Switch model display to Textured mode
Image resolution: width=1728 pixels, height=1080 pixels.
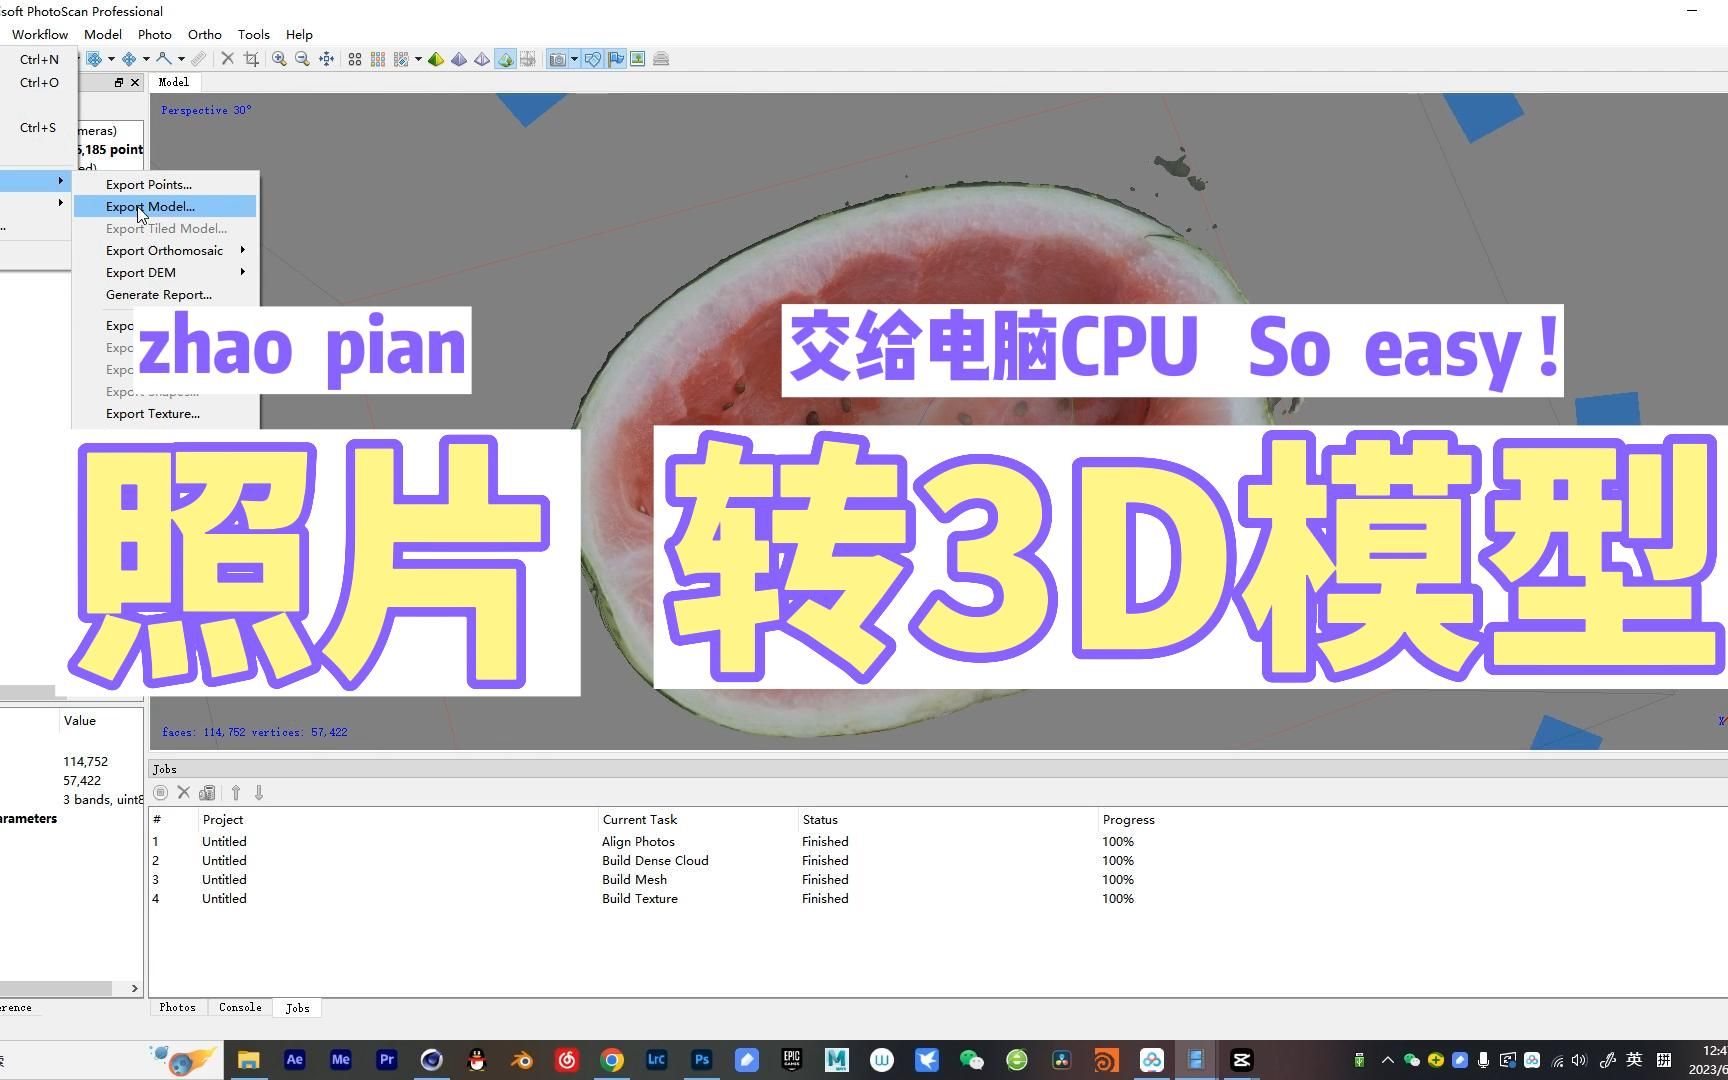pyautogui.click(x=503, y=58)
